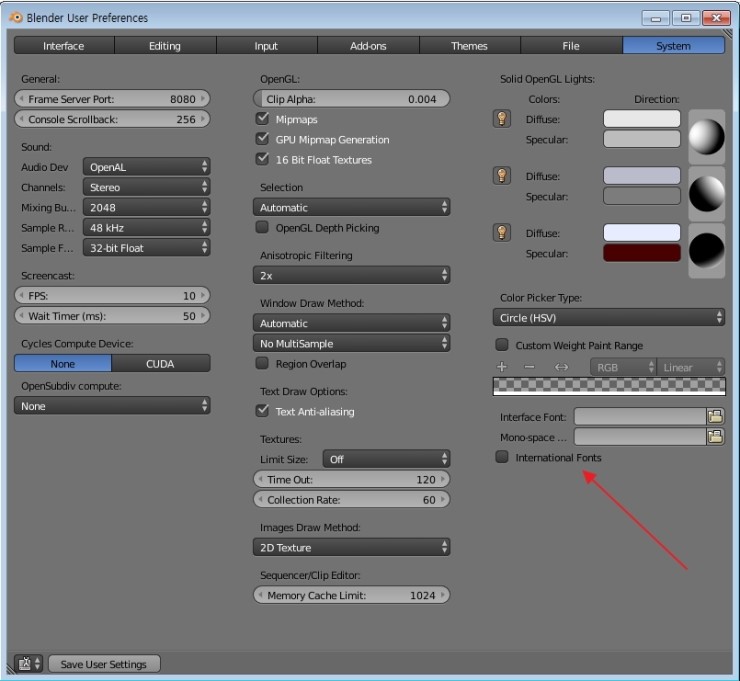The image size is (740, 681).
Task: Open the Channels dropdown set to Stereo
Action: [x=146, y=187]
